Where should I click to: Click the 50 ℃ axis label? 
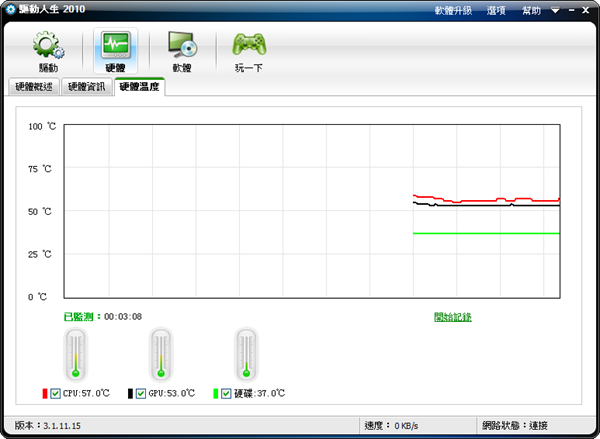40,212
